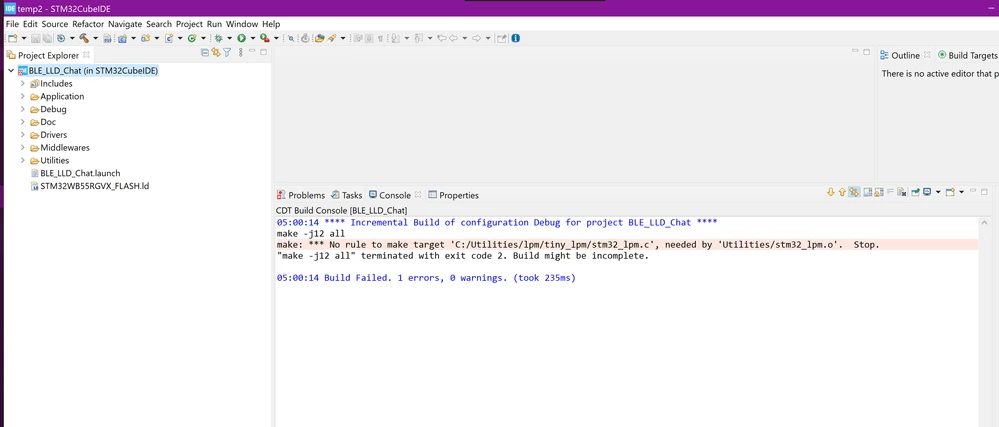Image resolution: width=999 pixels, height=427 pixels.
Task: Open the Window menu
Action: pyautogui.click(x=241, y=24)
